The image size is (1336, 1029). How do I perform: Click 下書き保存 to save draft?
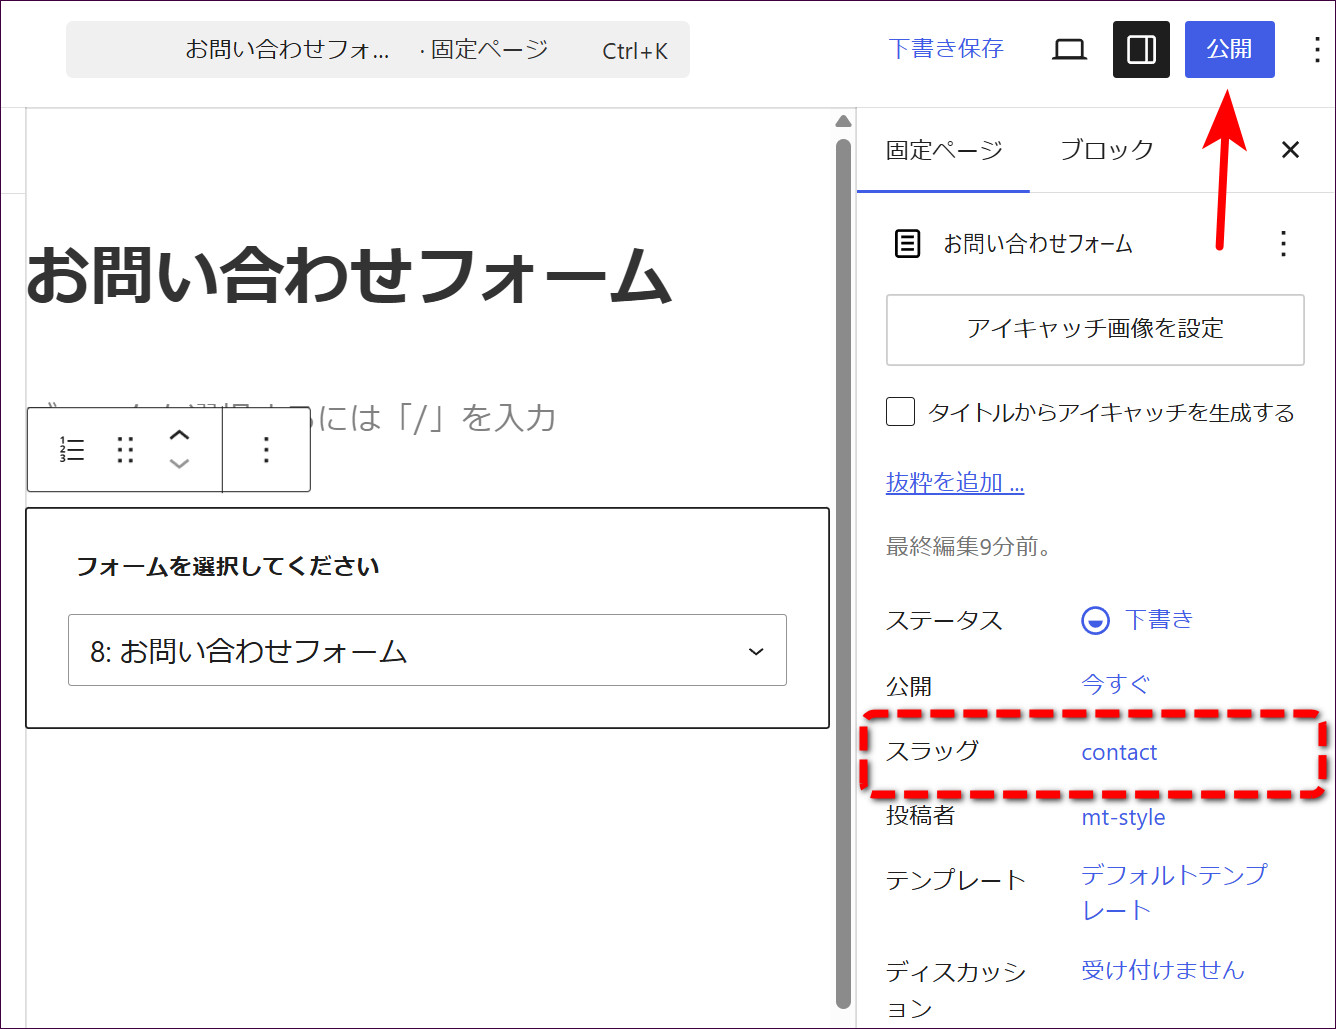click(946, 49)
